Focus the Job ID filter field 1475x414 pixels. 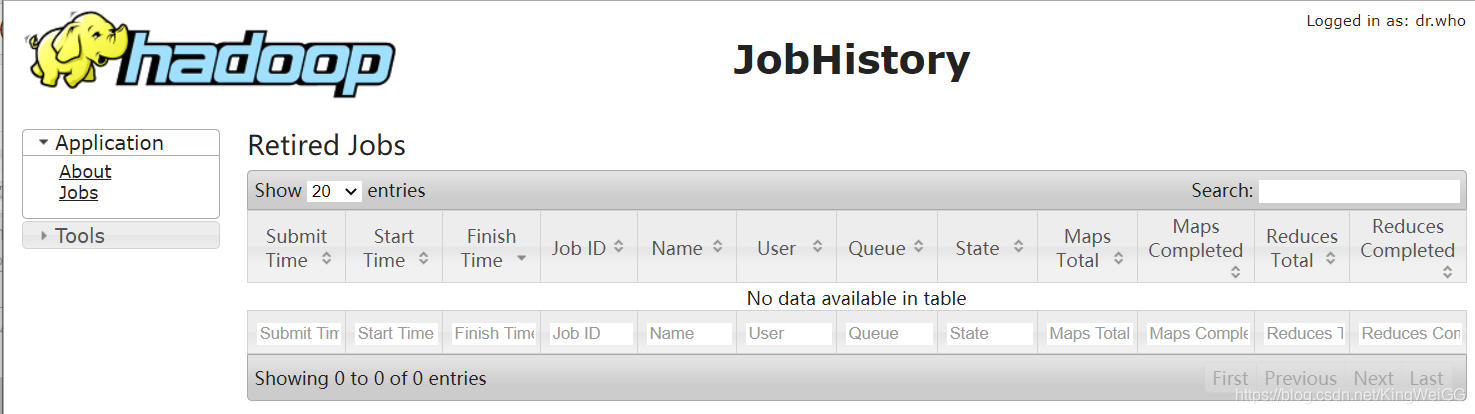(591, 334)
